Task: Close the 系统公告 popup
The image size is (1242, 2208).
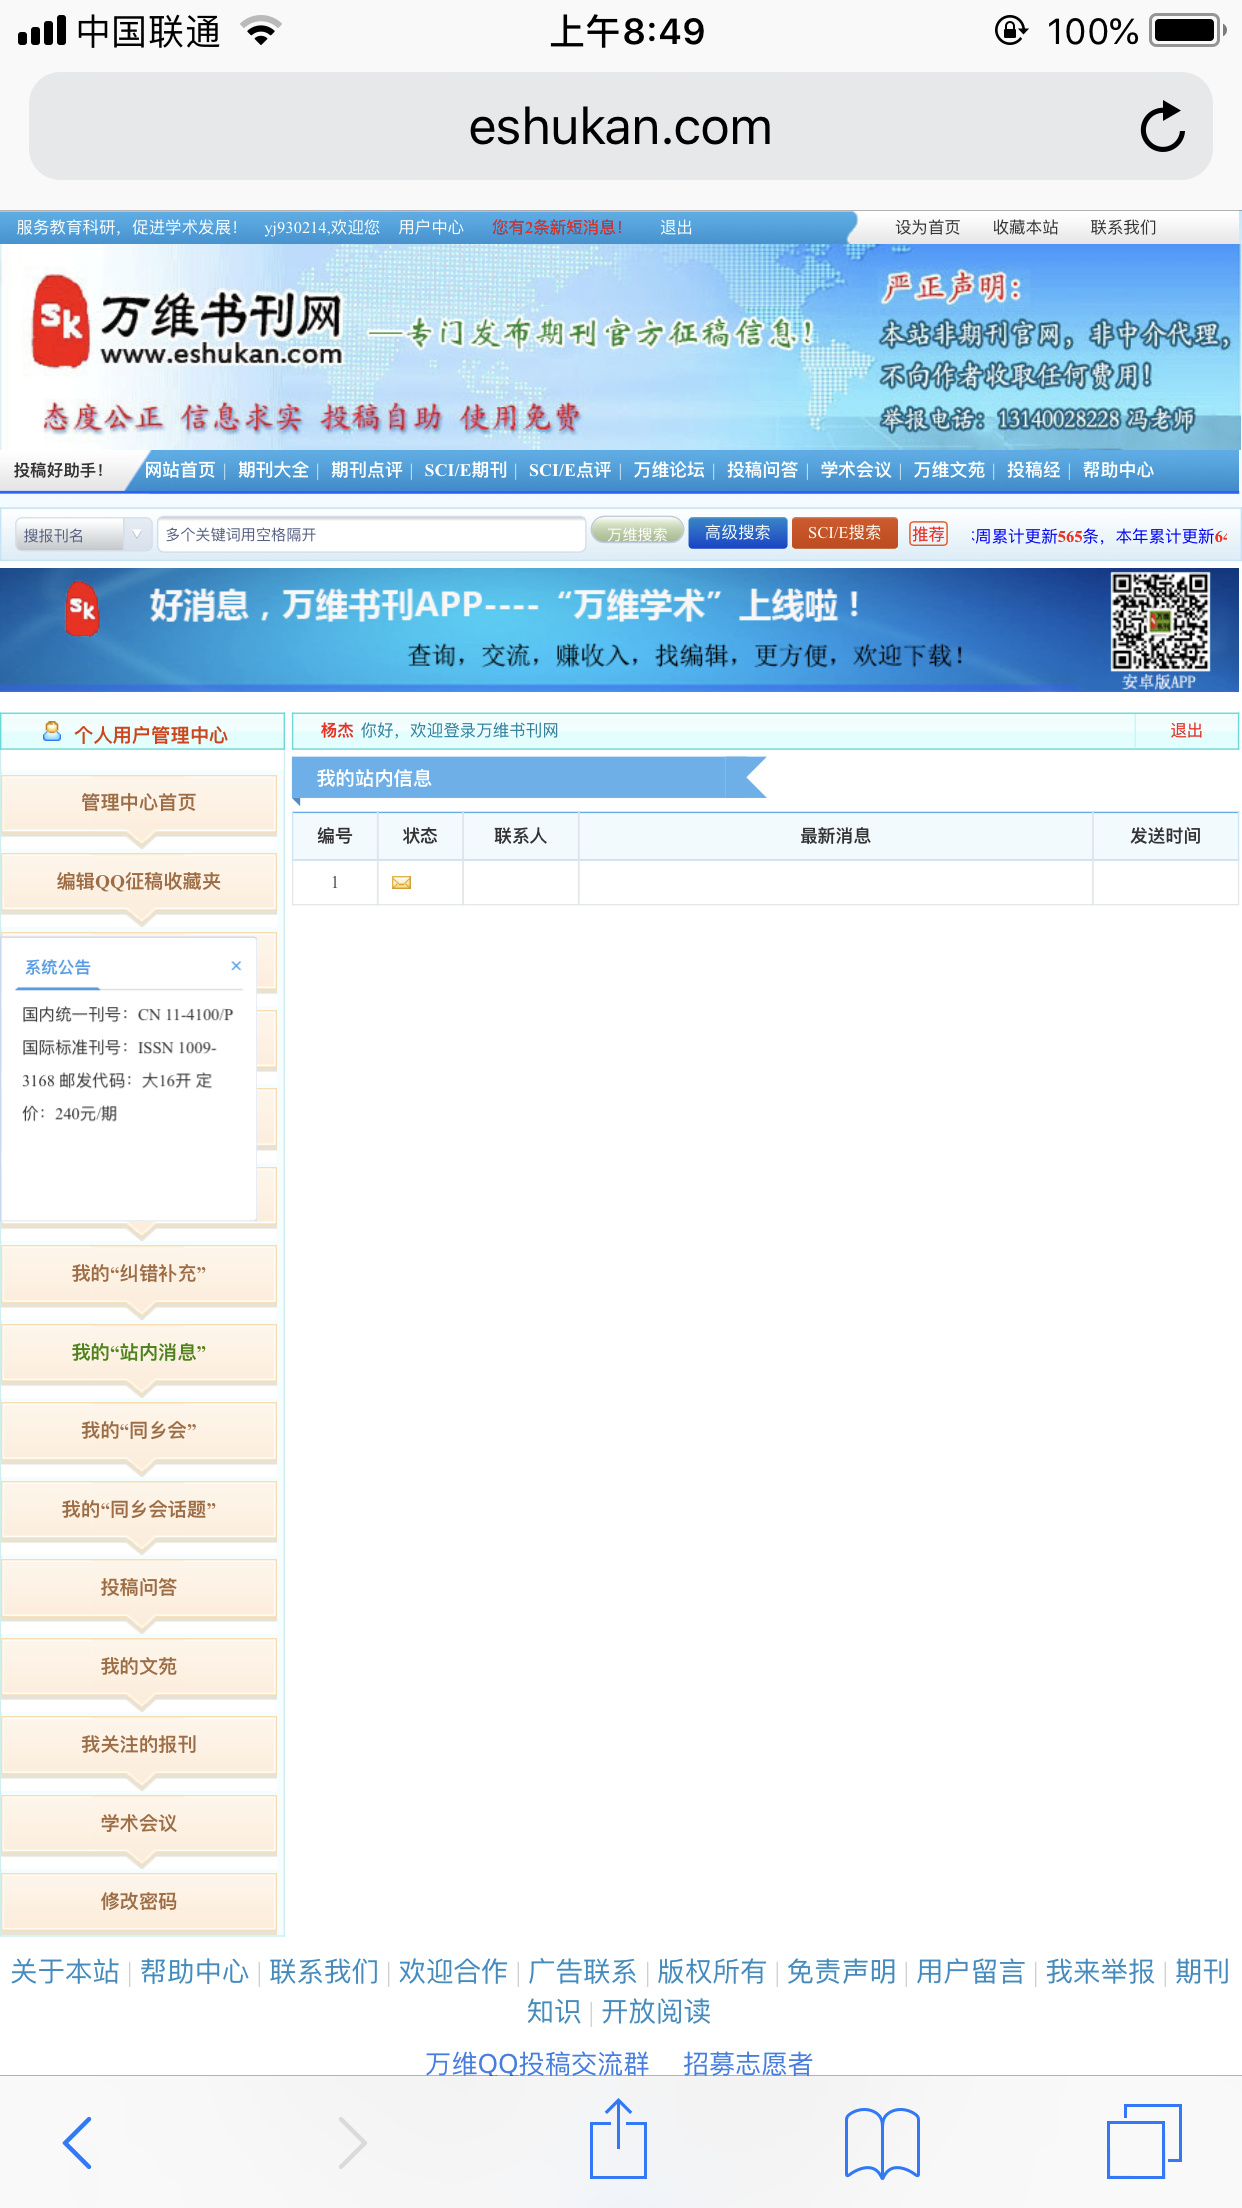Action: click(x=236, y=966)
